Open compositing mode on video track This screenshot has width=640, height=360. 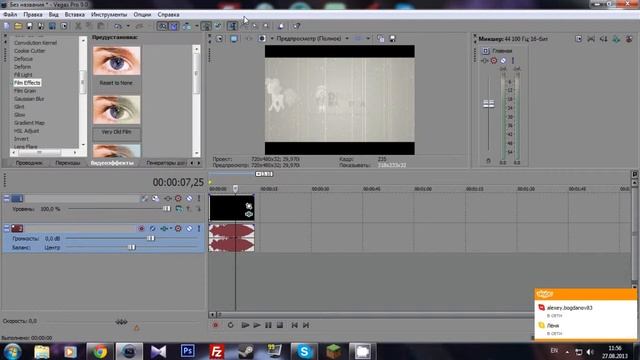click(179, 209)
